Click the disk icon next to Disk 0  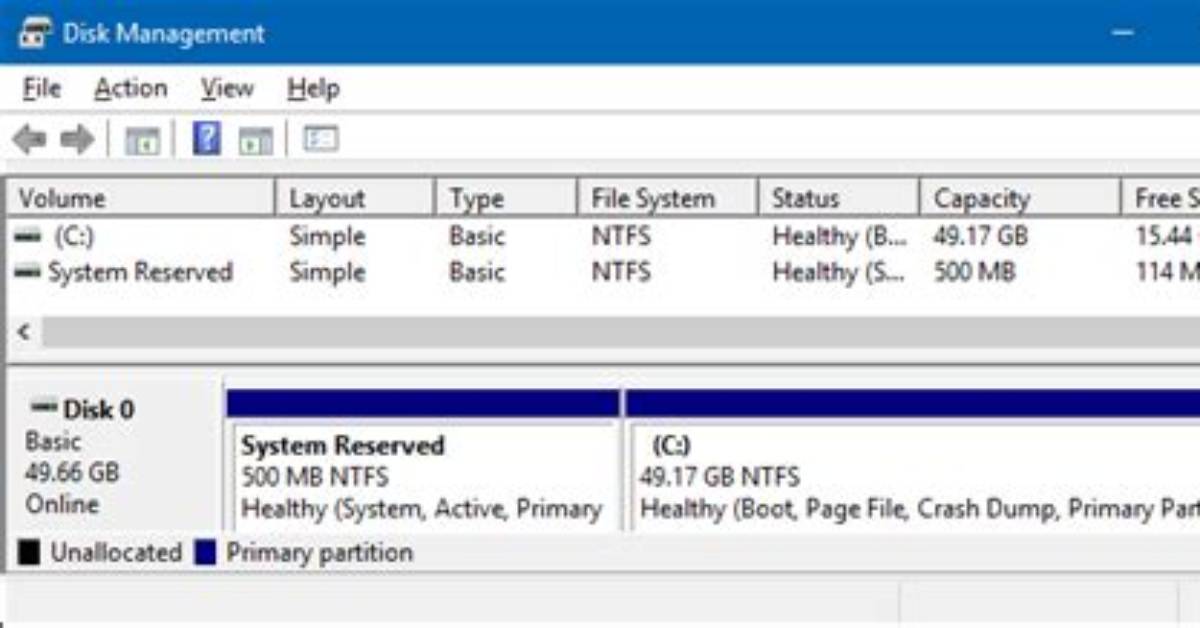coord(44,407)
